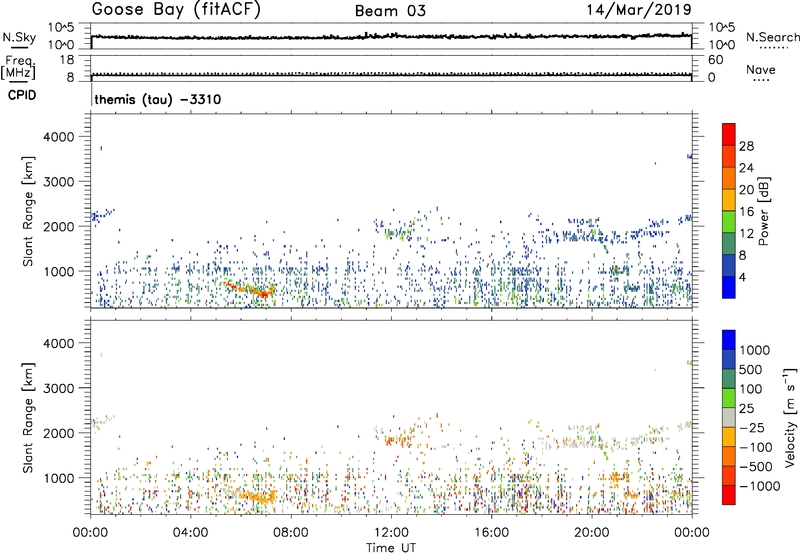Click the "Slant Range [km]" label of the power panel
This screenshot has width=800, height=554.
(x=28, y=211)
